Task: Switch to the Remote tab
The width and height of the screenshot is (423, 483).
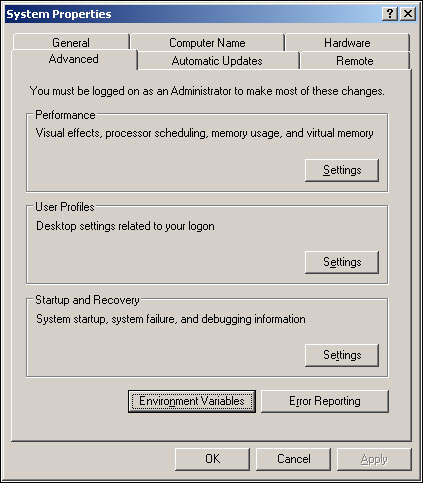Action: coord(355,61)
